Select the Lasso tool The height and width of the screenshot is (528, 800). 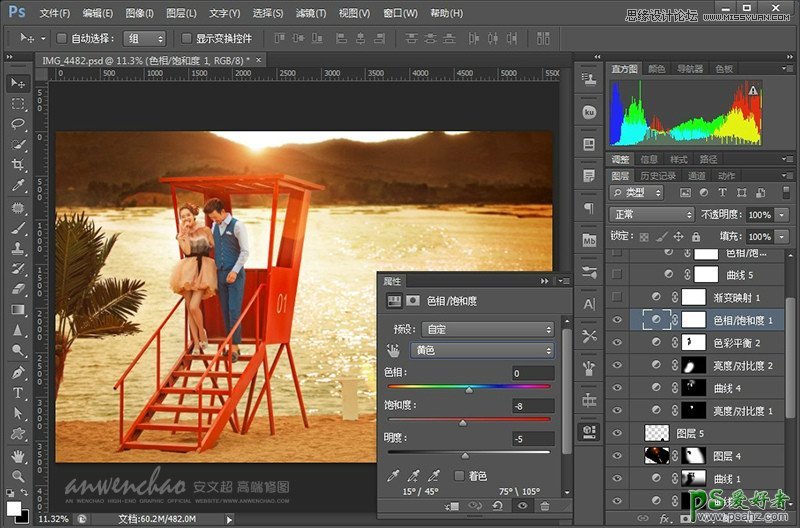18,124
